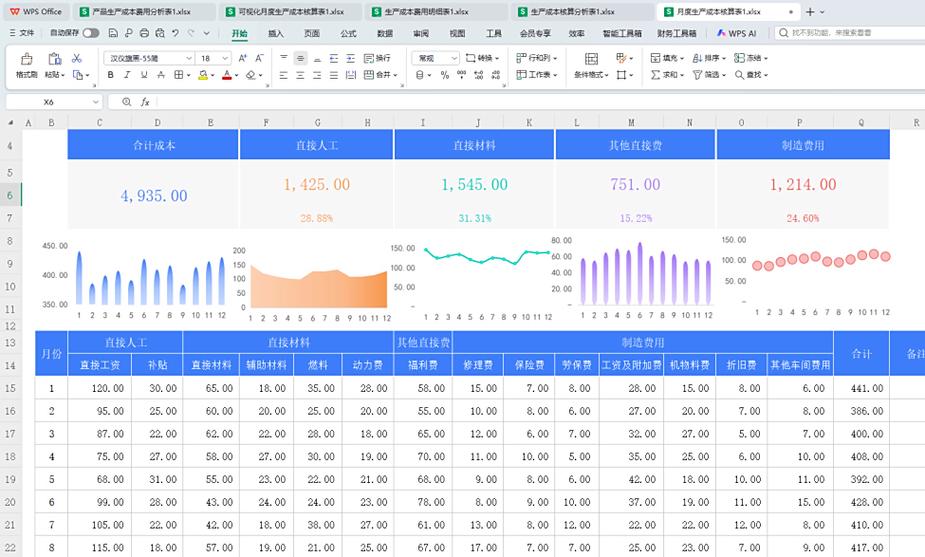Click the WPS AI button
The width and height of the screenshot is (925, 557).
tap(736, 34)
